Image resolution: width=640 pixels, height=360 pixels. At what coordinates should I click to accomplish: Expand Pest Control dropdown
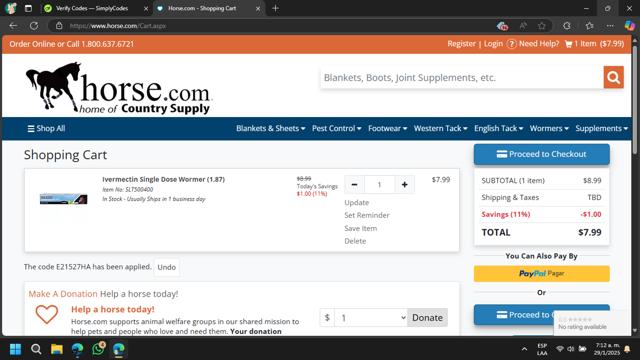click(336, 129)
